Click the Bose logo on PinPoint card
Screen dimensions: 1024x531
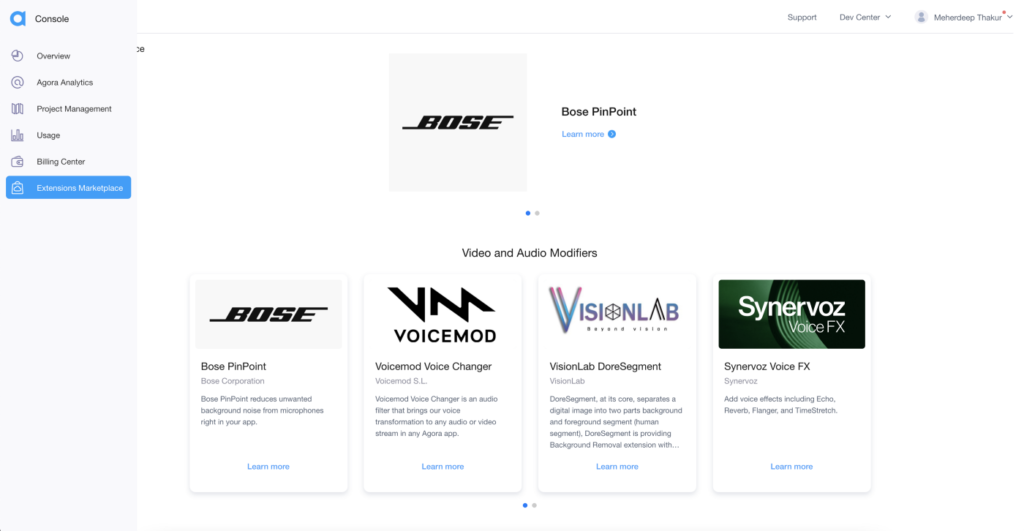(x=268, y=314)
